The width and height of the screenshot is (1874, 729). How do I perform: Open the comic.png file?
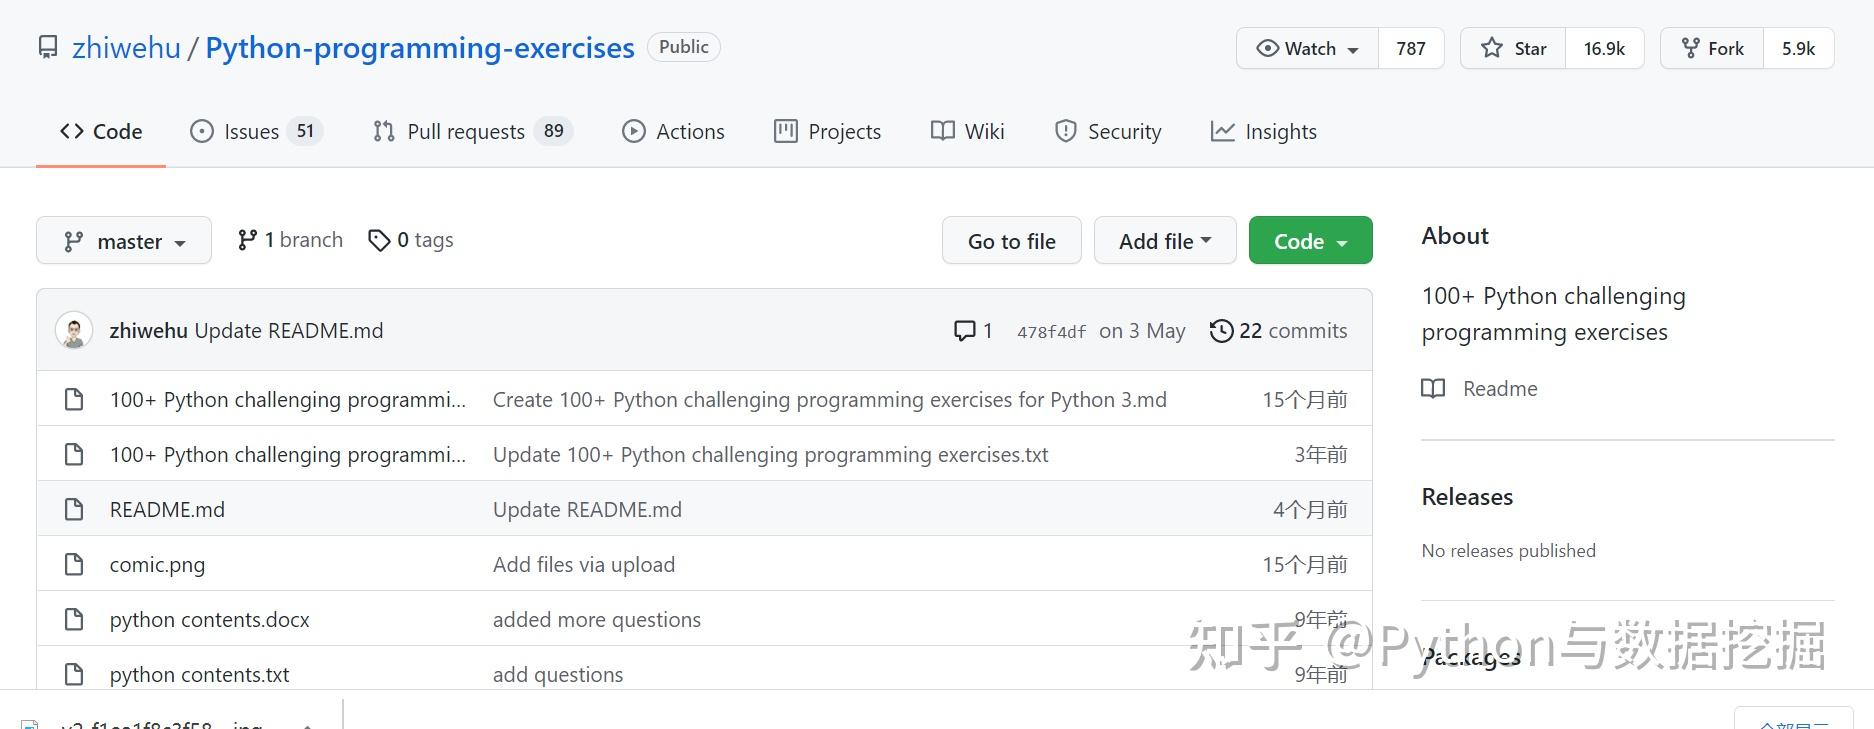tap(157, 565)
